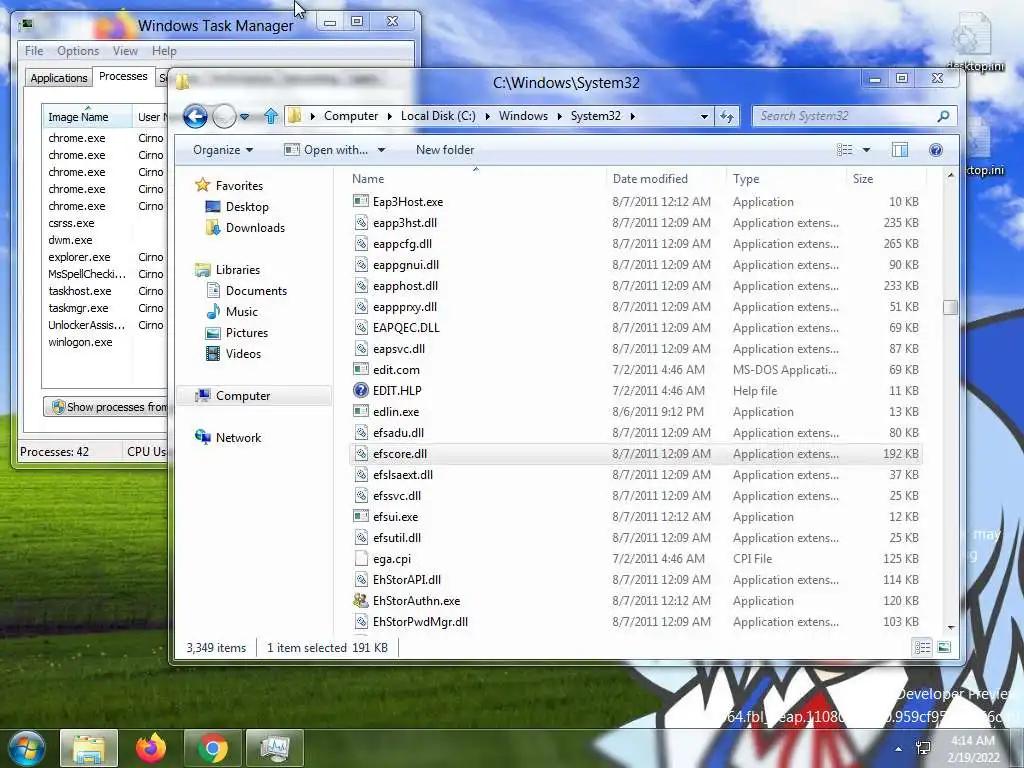
Task: Toggle the preview pane icon in Explorer toolbar
Action: 899,150
